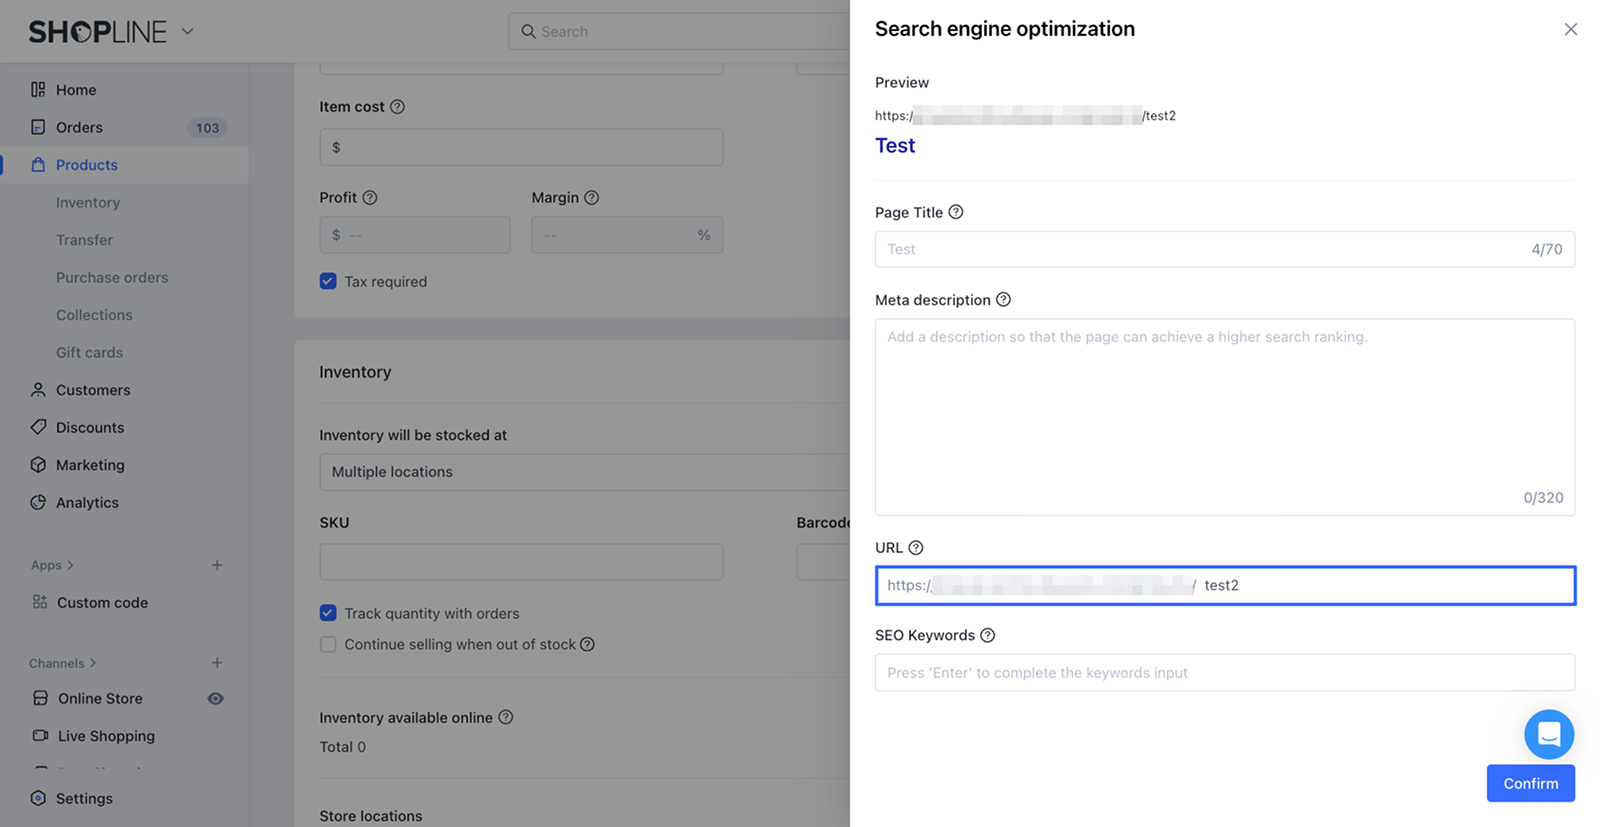Click the URL help question mark icon
Viewport: 1600px width, 827px height.
[916, 548]
